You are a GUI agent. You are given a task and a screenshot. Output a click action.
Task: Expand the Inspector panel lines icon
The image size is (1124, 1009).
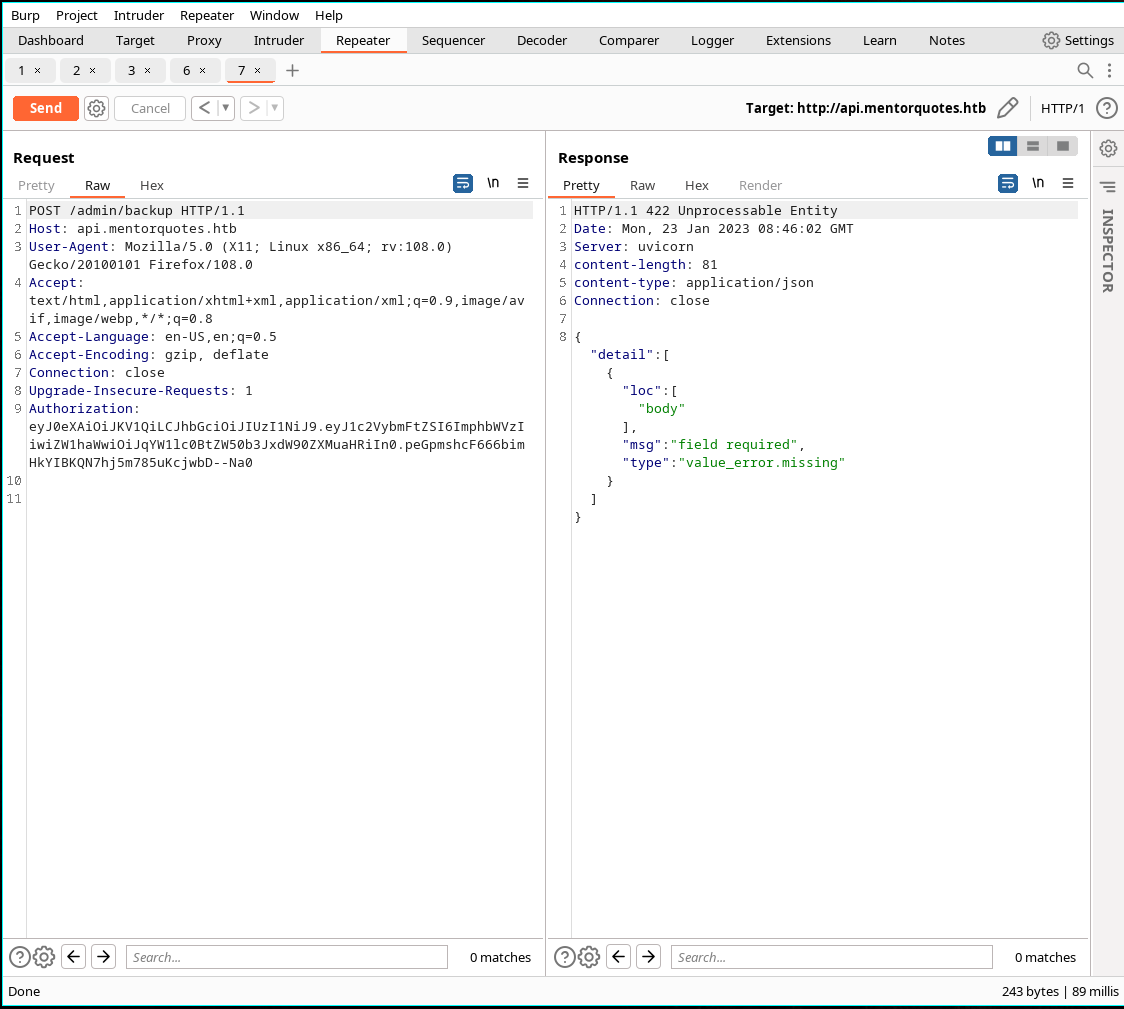(1108, 187)
